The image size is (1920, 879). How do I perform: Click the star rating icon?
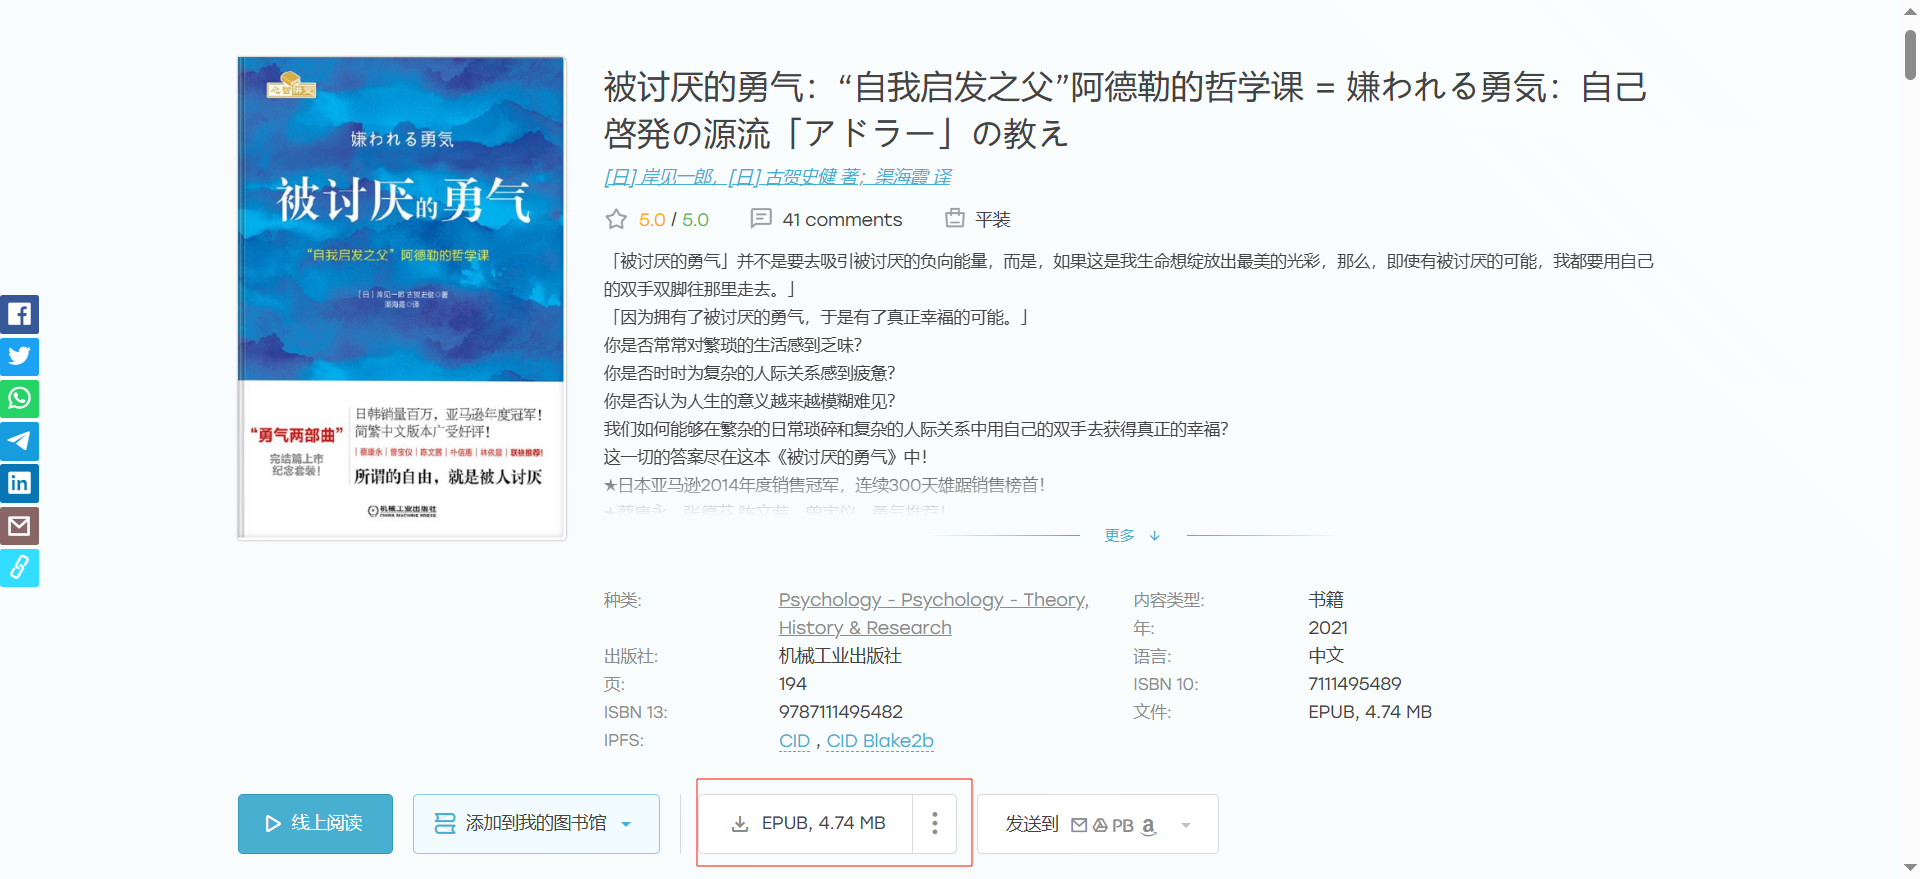click(x=616, y=219)
